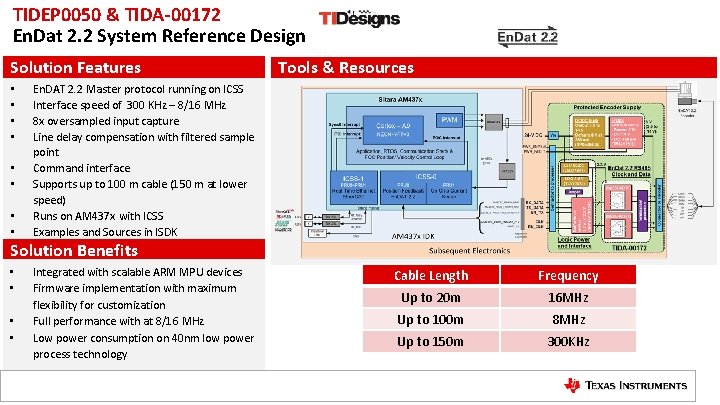Click the "16MHz" table cell

(568, 298)
